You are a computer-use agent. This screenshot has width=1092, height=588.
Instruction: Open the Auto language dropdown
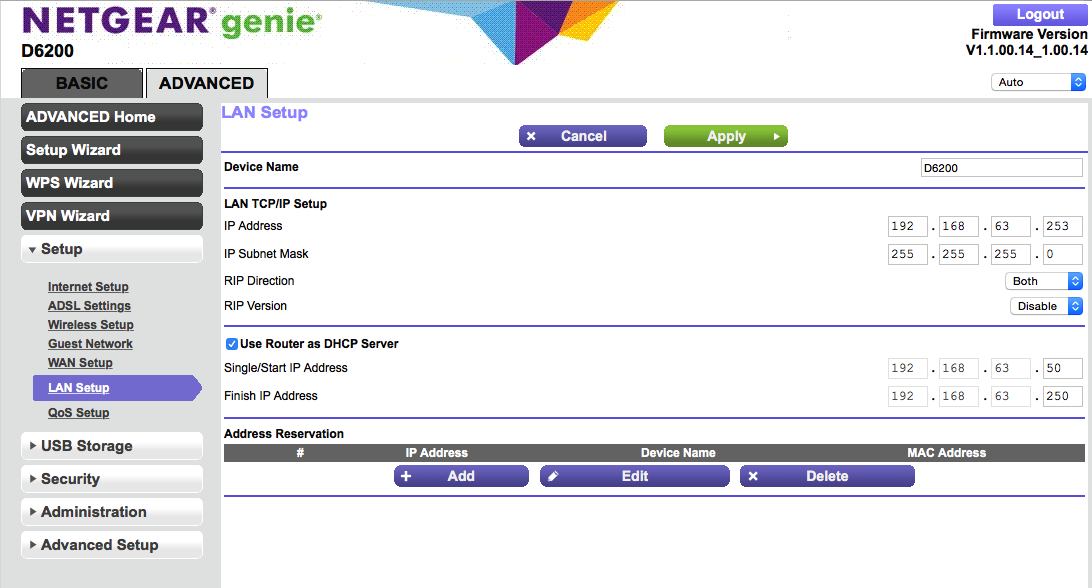pos(1037,82)
